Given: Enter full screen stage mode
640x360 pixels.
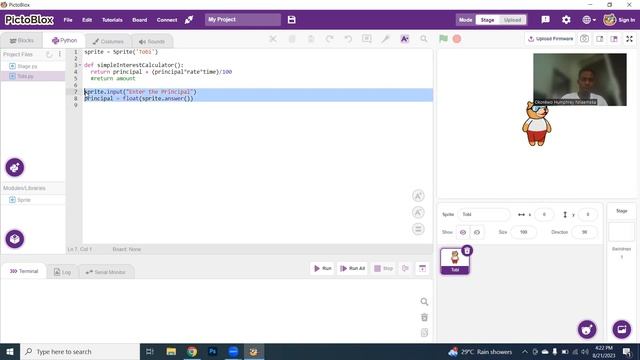Looking at the screenshot, I should 629,39.
